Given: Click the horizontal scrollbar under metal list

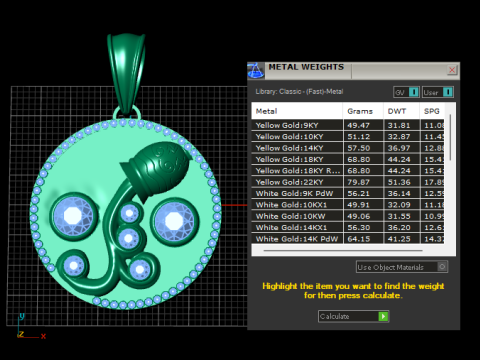Looking at the screenshot, I should pos(343,250).
